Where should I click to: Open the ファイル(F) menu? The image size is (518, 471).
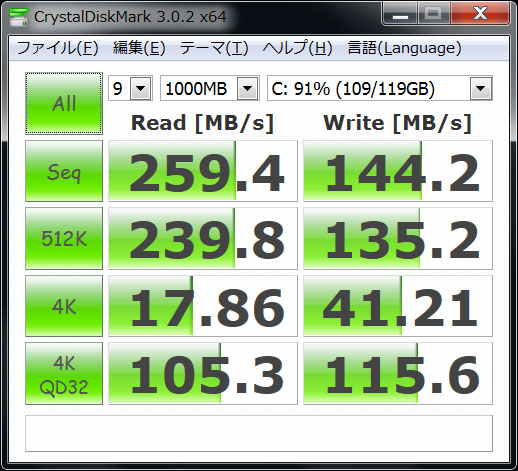[57, 48]
